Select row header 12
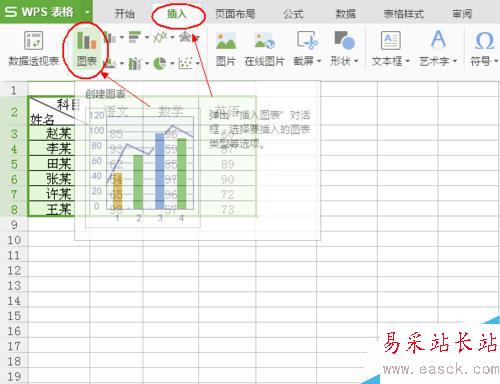This screenshot has height=384, width=500. point(14,270)
